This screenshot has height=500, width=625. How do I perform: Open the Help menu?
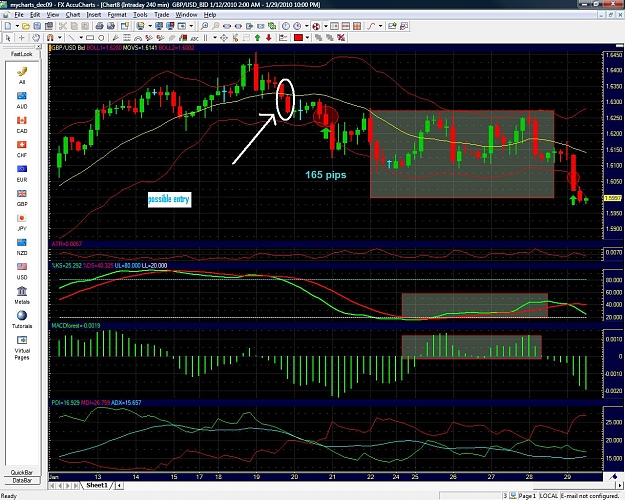[x=210, y=15]
